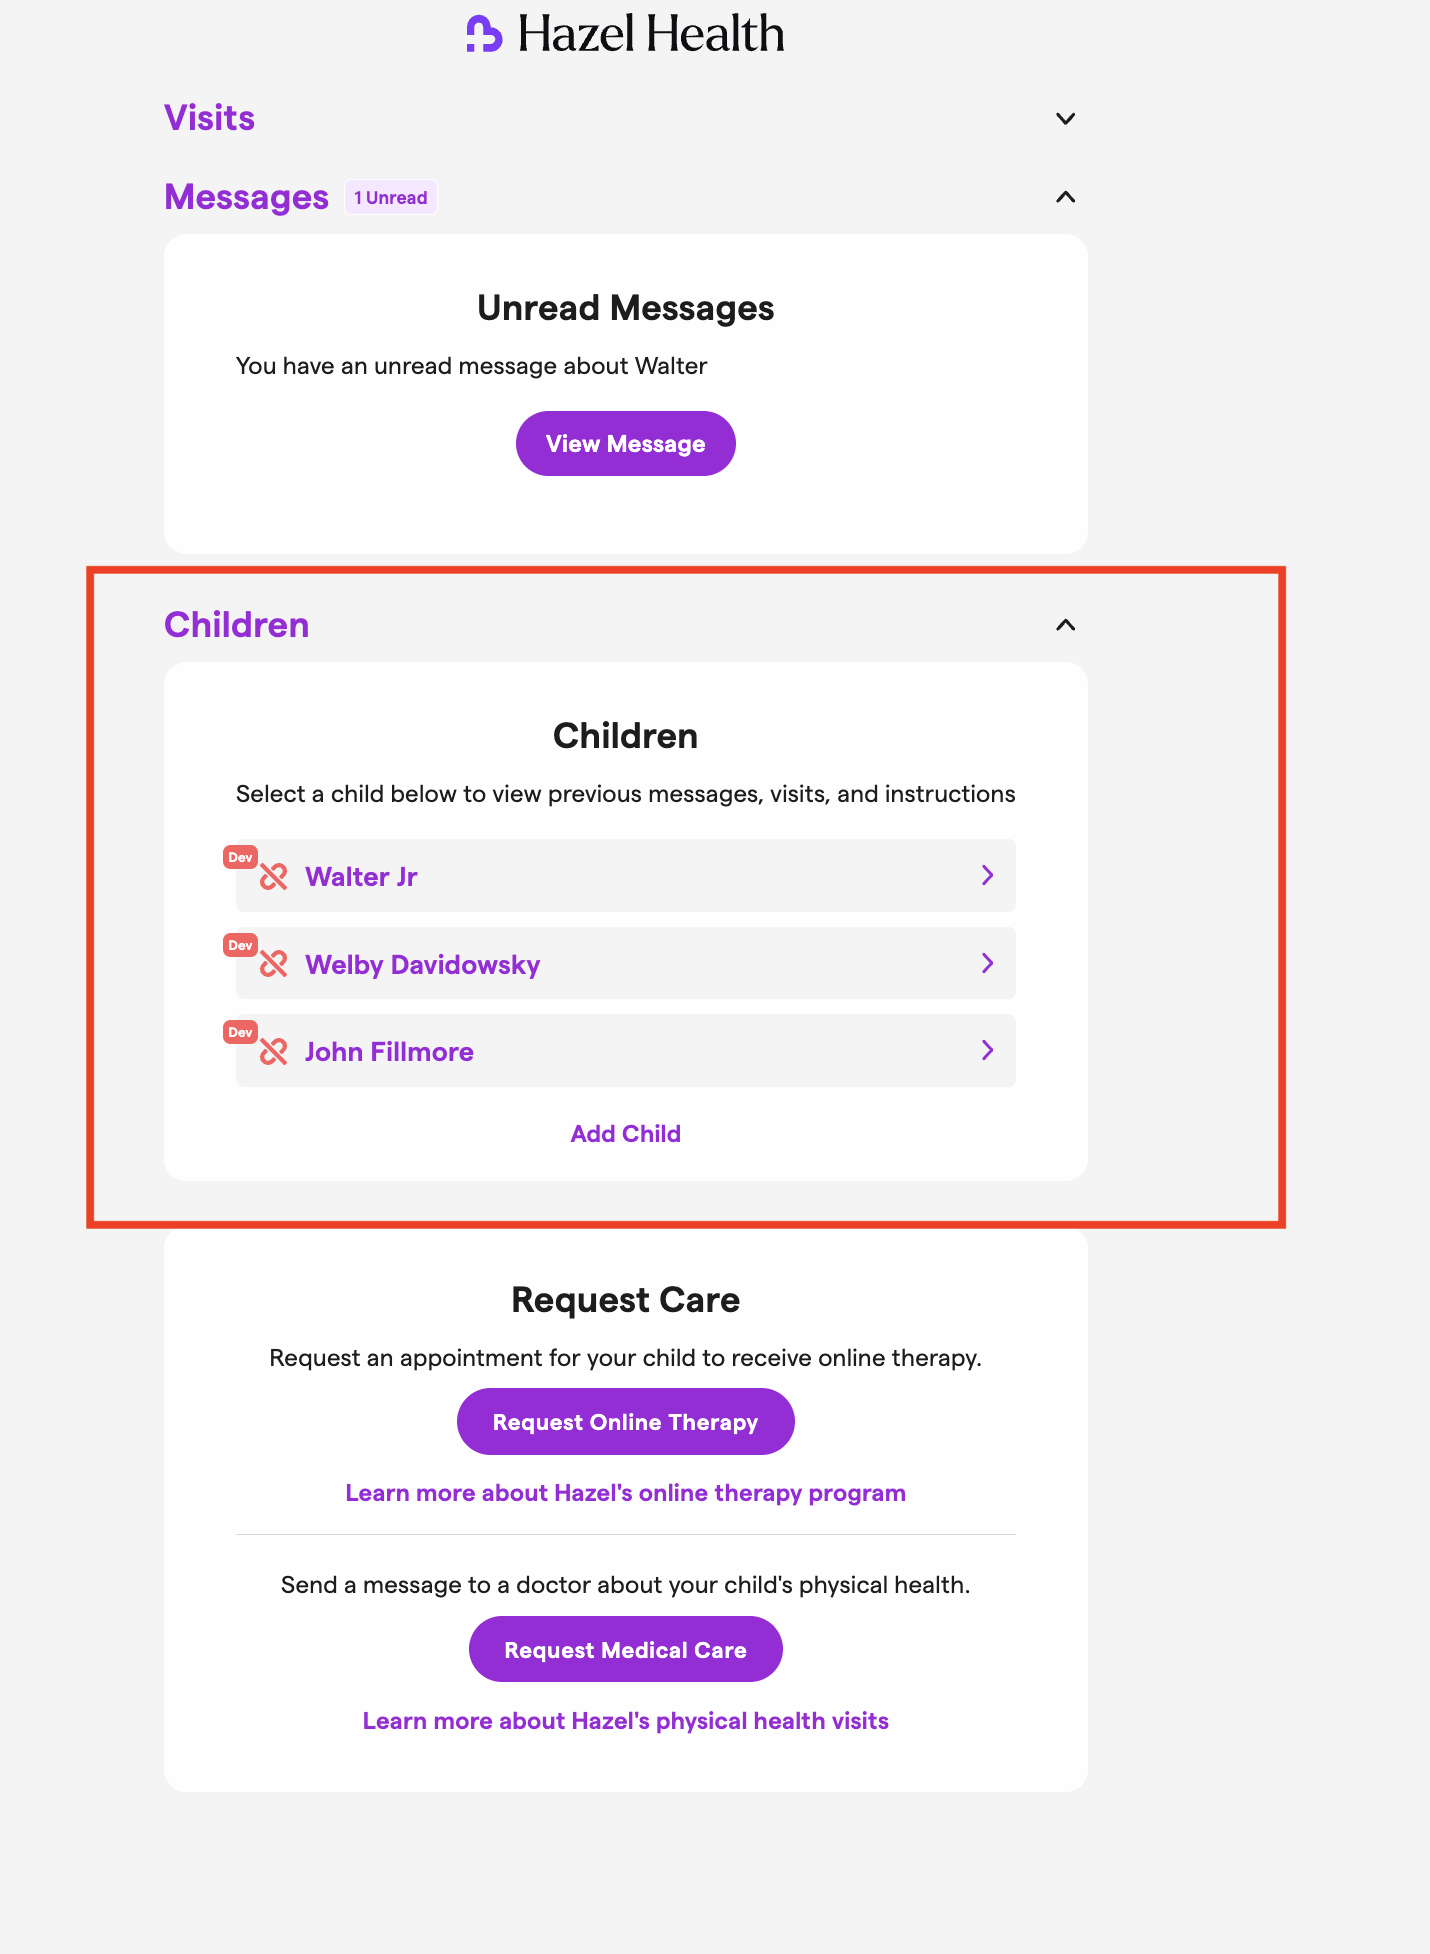This screenshot has width=1430, height=1954.
Task: Click the Request Online Therapy button
Action: coord(625,1422)
